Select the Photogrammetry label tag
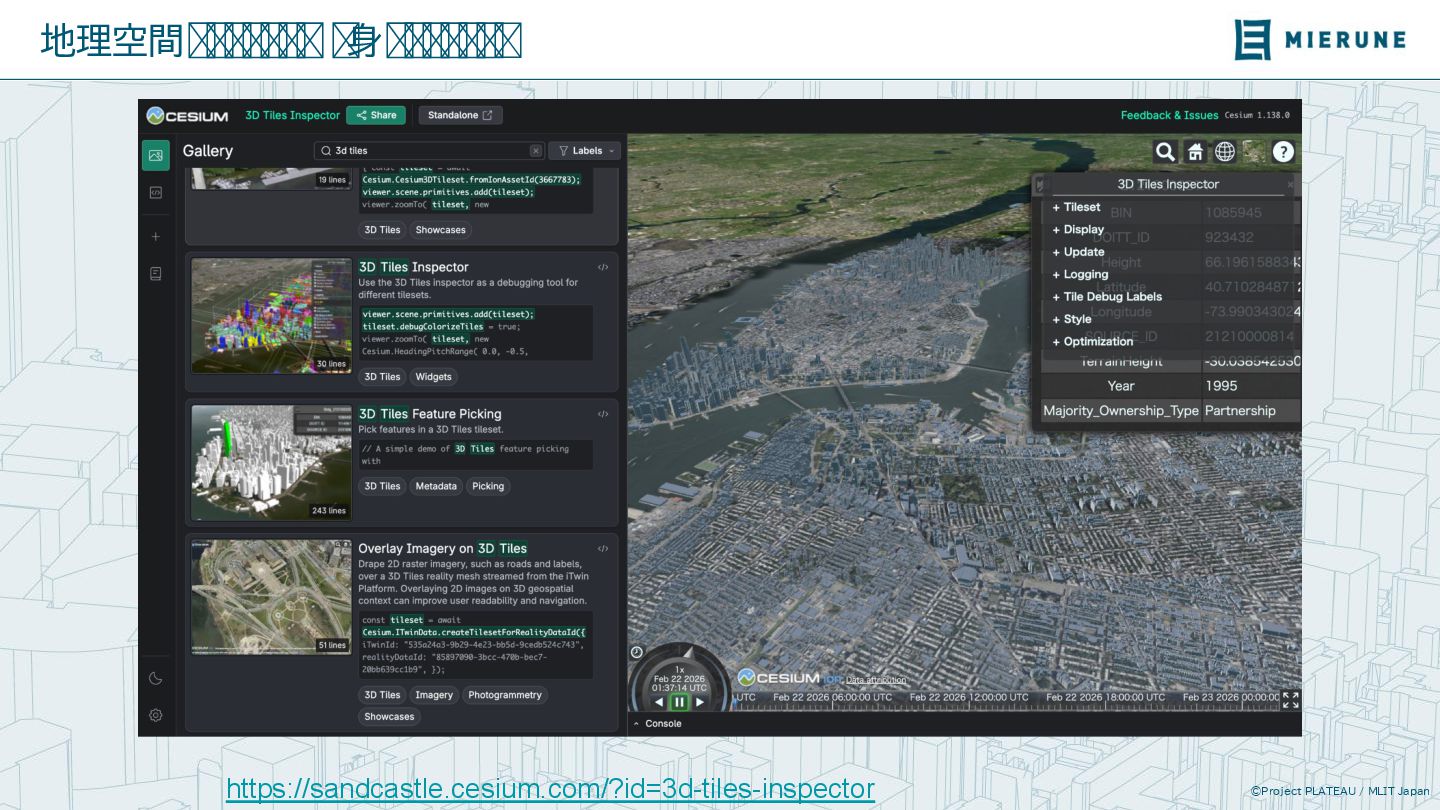 tap(505, 695)
